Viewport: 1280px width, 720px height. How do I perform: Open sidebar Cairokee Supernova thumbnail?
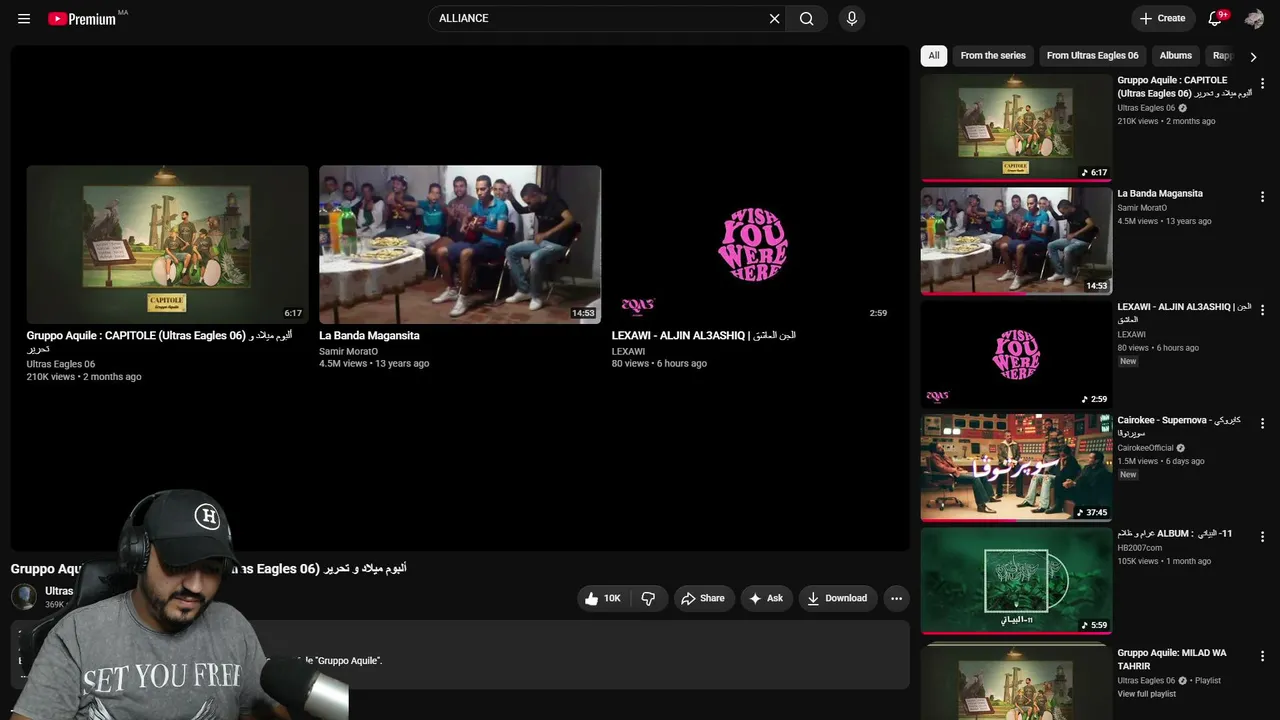pos(1016,468)
